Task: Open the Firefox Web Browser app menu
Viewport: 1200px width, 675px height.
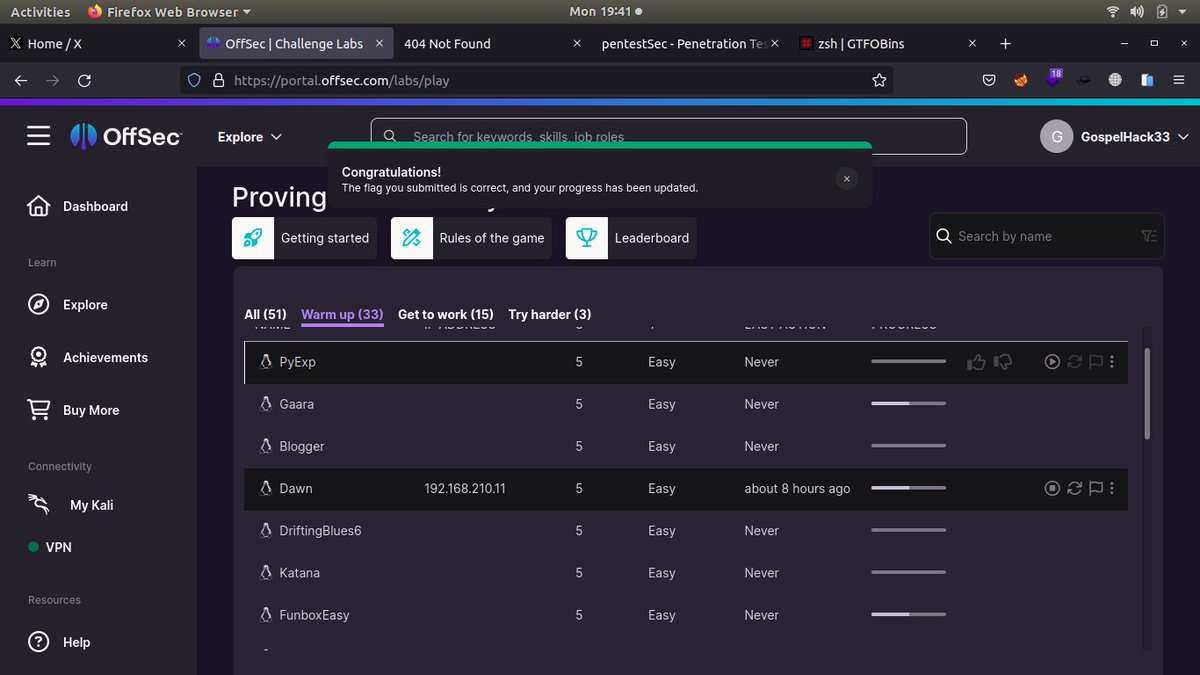Action: tap(169, 12)
